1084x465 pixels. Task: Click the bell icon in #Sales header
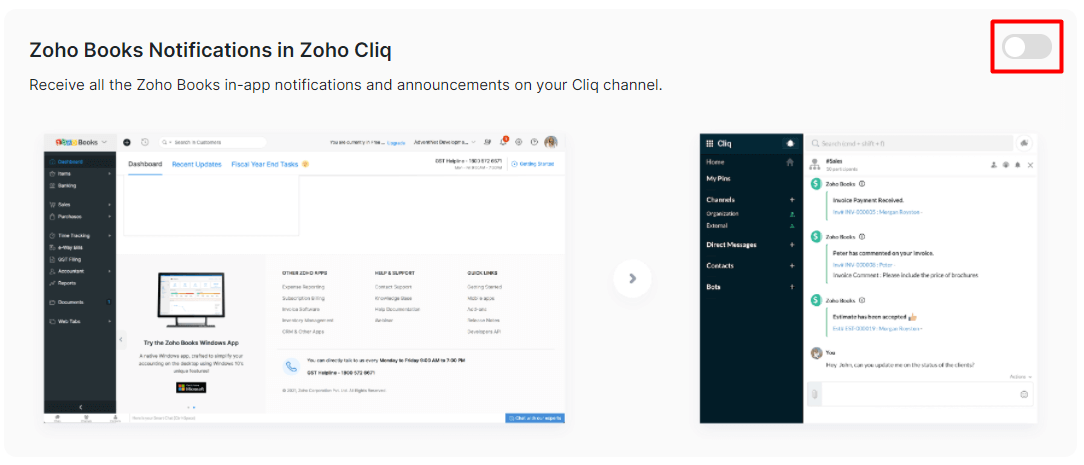point(1017,165)
